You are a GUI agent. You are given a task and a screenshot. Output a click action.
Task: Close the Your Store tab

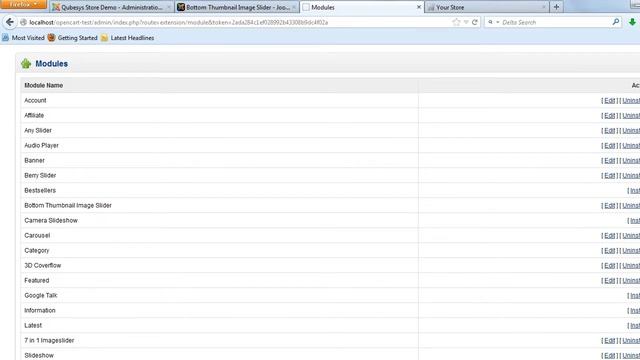click(544, 7)
